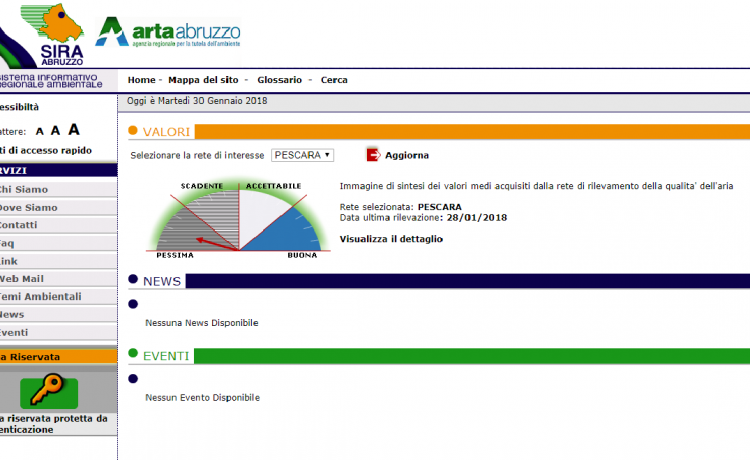Click the air quality gauge image
This screenshot has height=460, width=750.
click(x=238, y=218)
